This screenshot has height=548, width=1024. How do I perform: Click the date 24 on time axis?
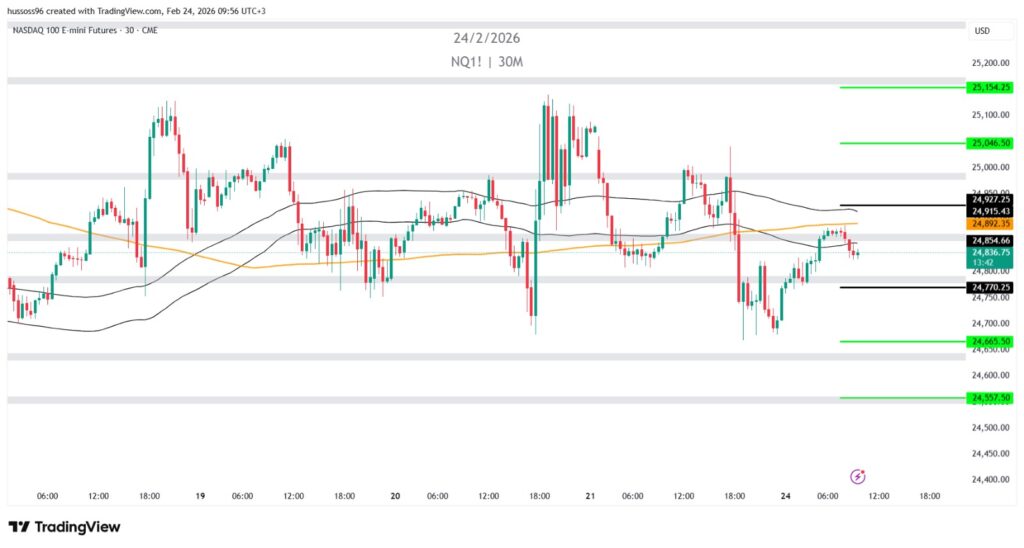coord(788,495)
